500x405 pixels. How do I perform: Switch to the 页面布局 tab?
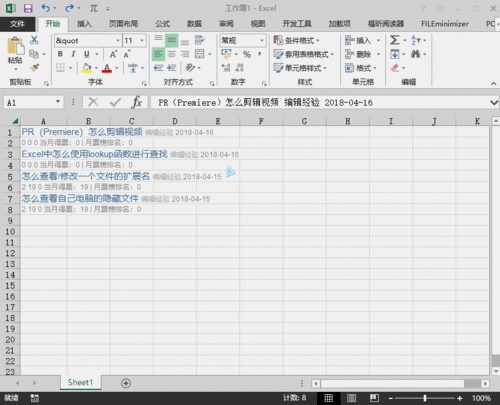coord(123,24)
